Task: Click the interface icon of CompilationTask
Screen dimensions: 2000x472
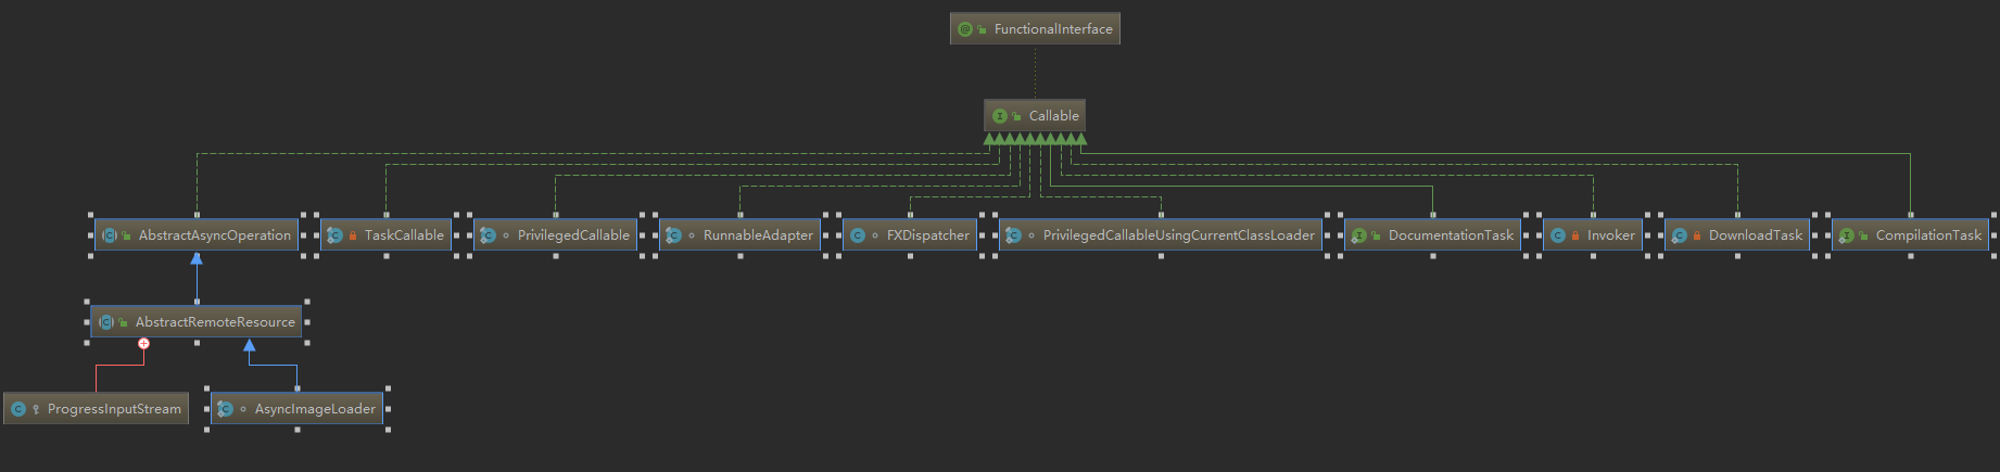Action: pos(1846,236)
